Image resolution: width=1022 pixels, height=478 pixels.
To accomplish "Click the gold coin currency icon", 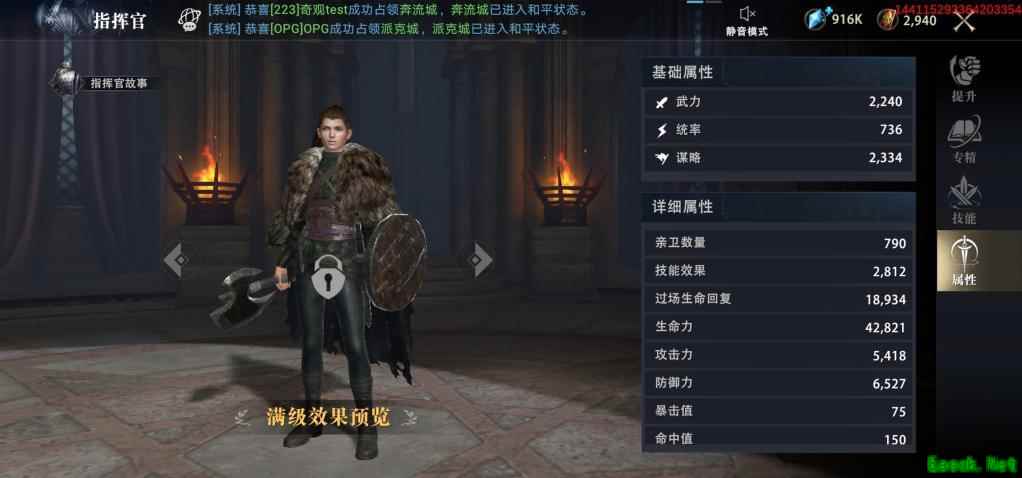I will tap(887, 20).
